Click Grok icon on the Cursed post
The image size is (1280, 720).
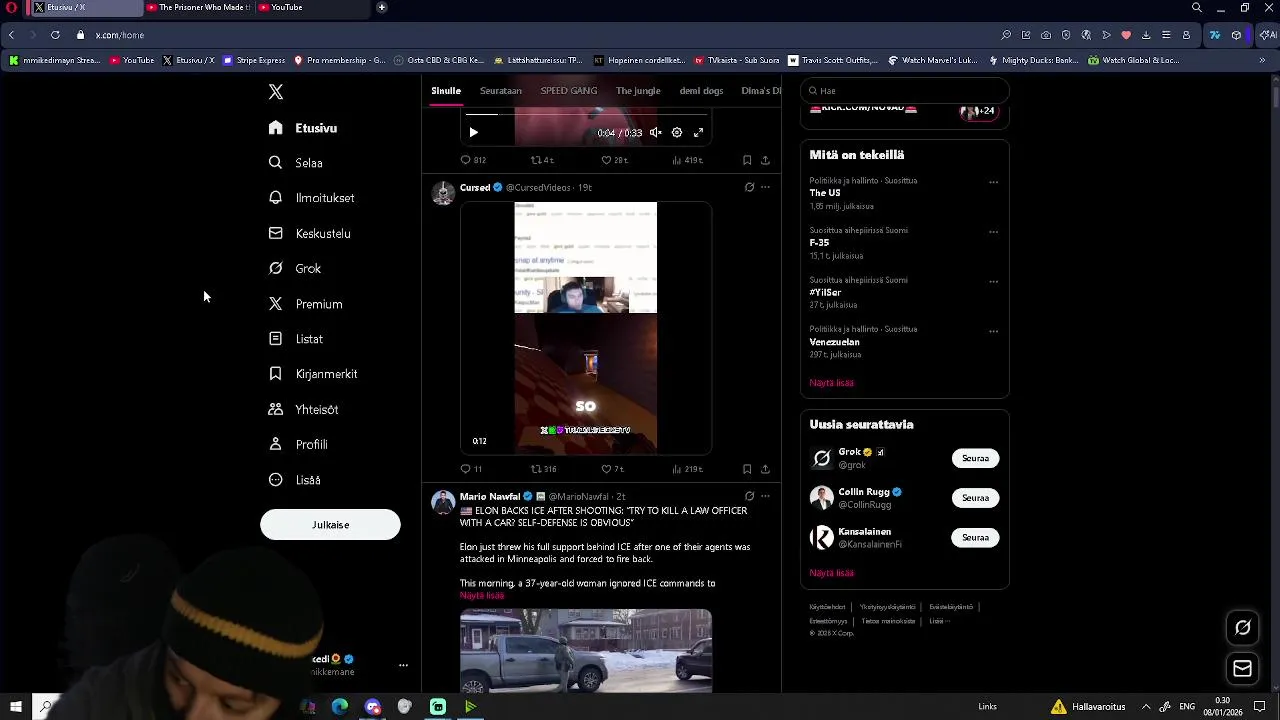tap(749, 187)
